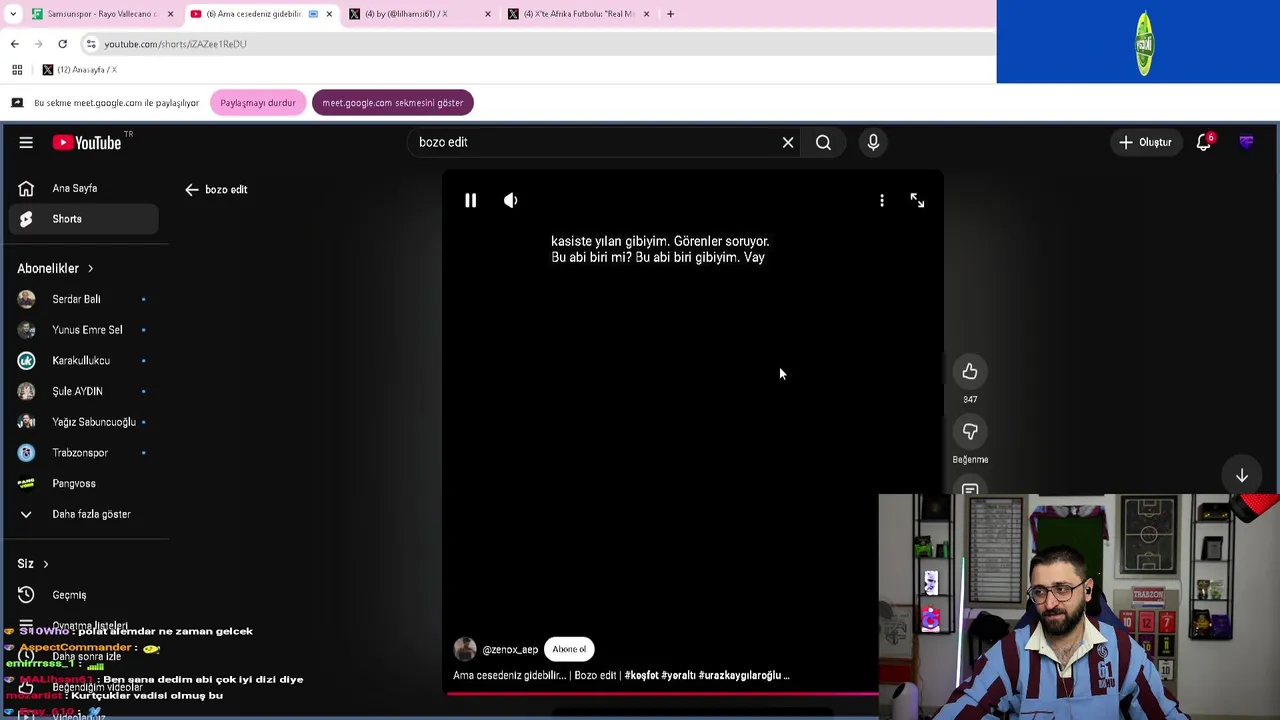This screenshot has width=1280, height=720.
Task: Open Şule AYDIN channel
Action: tap(84, 391)
